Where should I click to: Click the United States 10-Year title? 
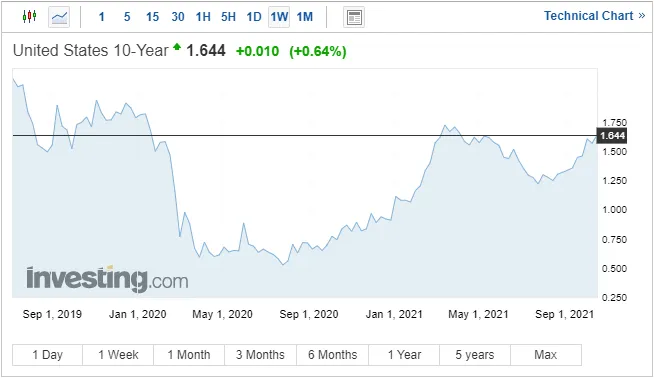coord(91,50)
